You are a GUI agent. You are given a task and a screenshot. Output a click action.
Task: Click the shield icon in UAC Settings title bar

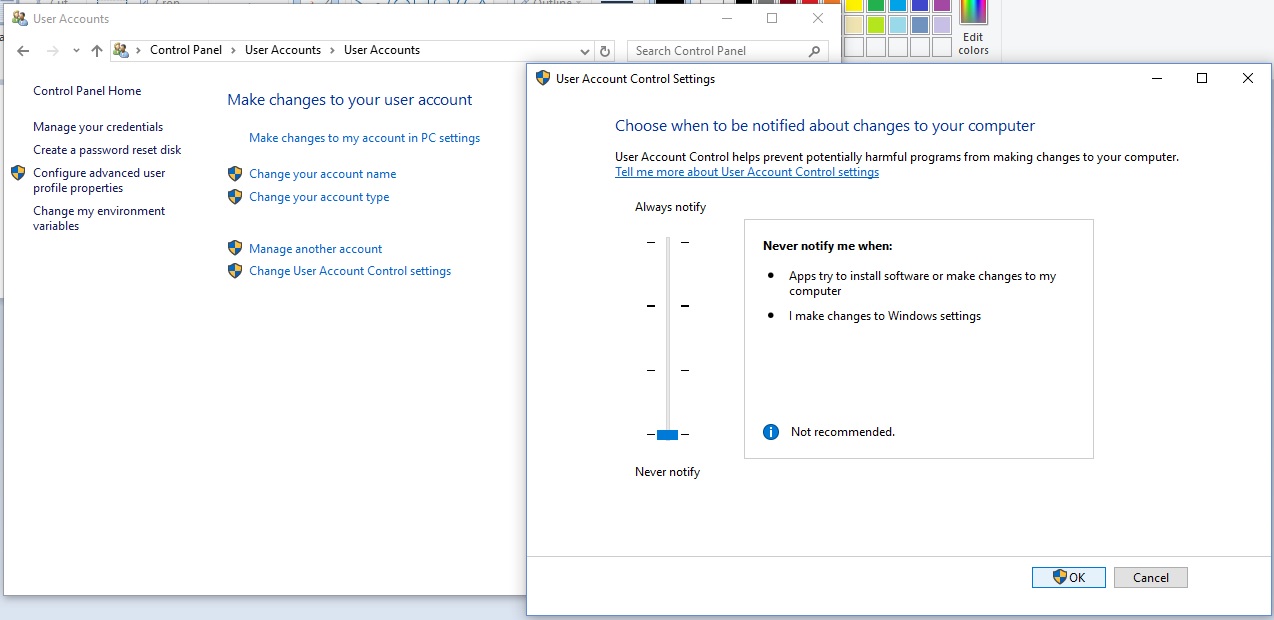pyautogui.click(x=543, y=78)
